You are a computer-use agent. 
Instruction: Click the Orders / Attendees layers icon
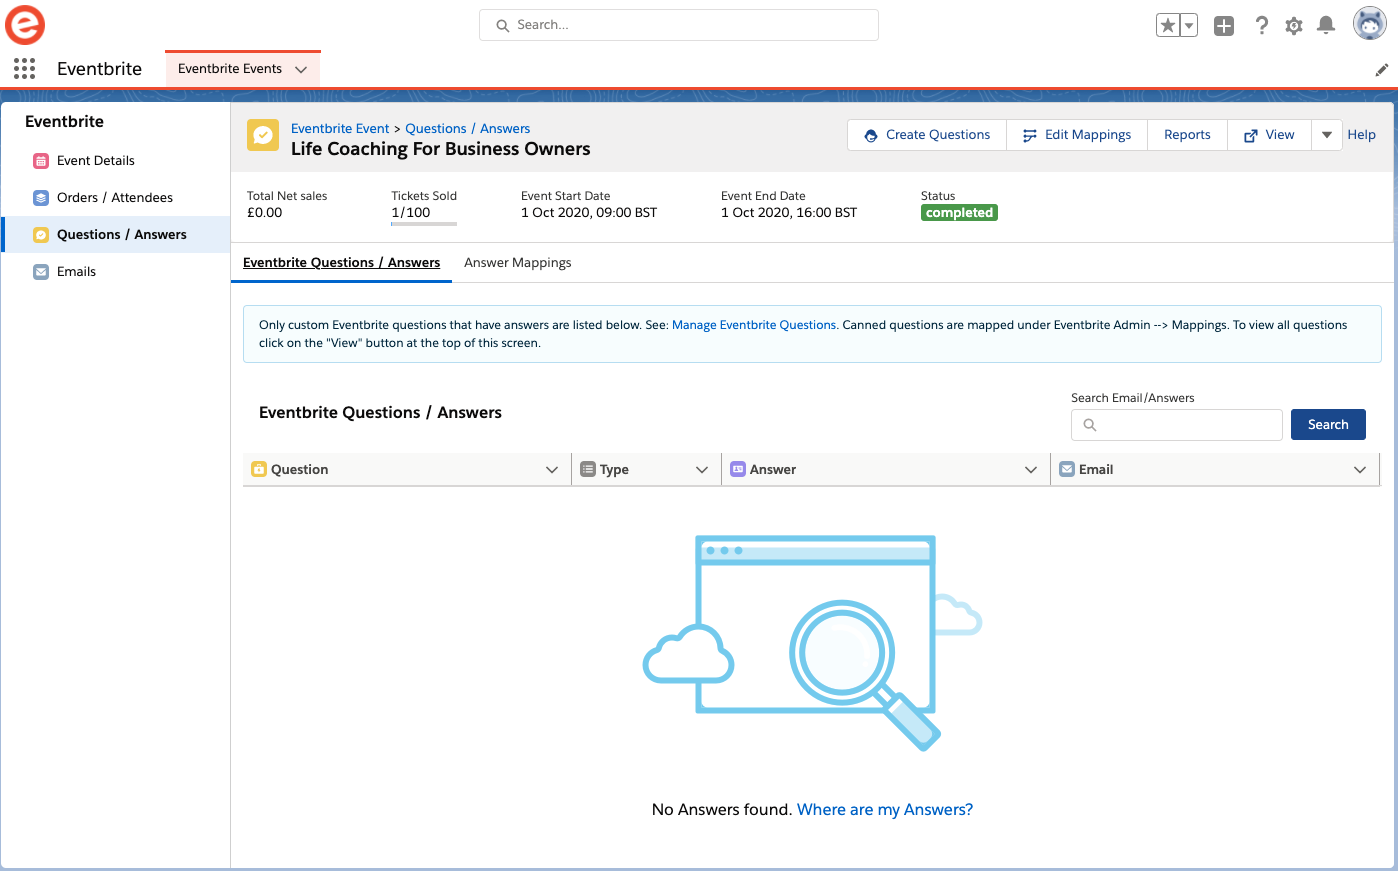41,197
